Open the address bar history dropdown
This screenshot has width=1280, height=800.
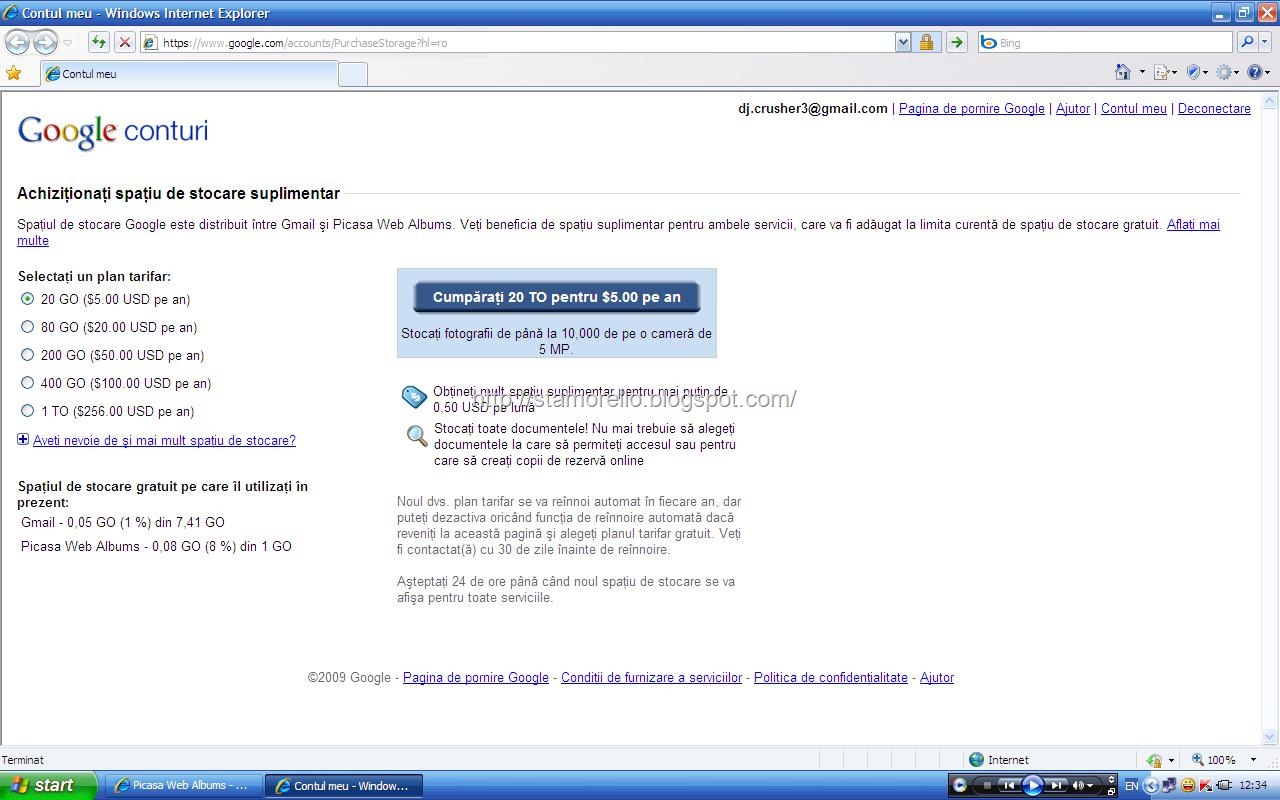(x=903, y=42)
